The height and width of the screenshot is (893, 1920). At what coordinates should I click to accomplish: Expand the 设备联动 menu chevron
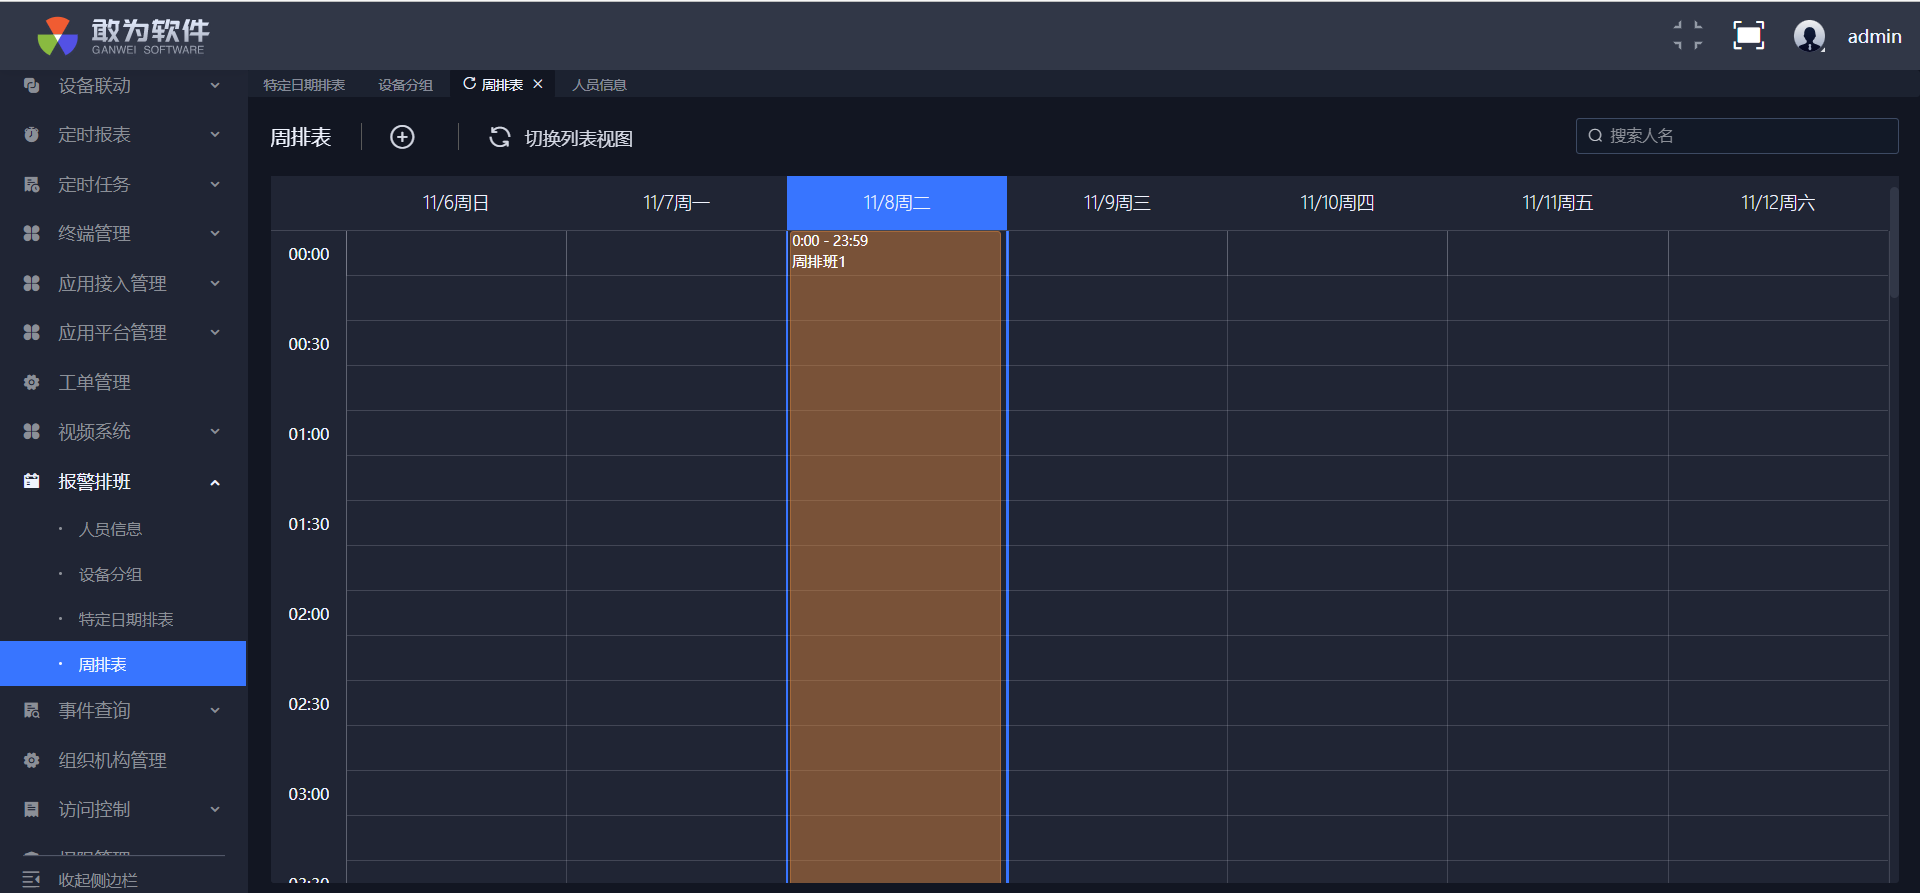coord(215,86)
